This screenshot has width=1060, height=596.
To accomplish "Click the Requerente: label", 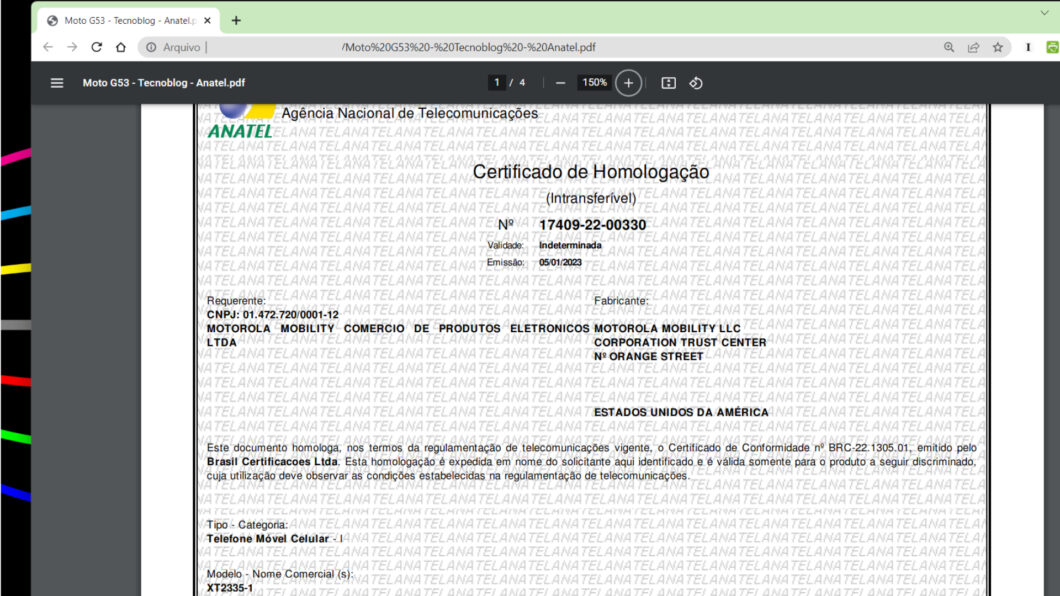I will (x=236, y=301).
